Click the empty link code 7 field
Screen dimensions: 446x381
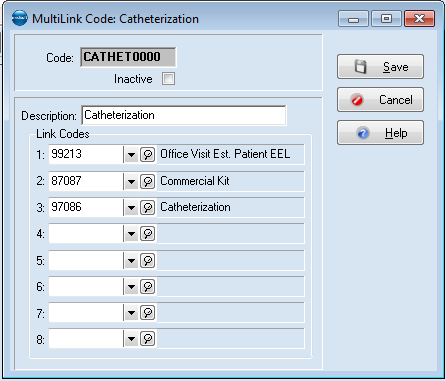click(86, 313)
